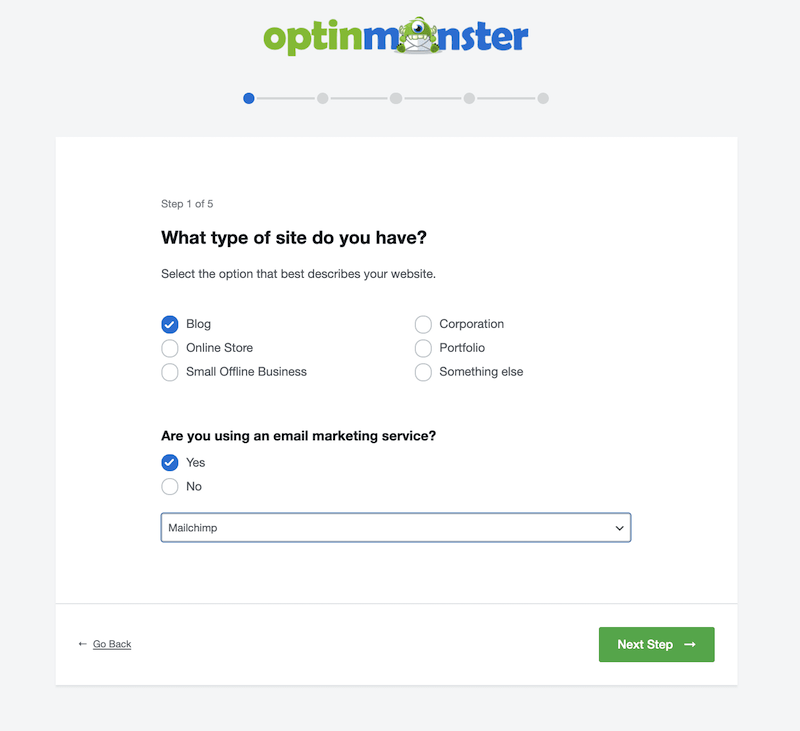
Task: Click the second progress dot
Action: coord(322,98)
